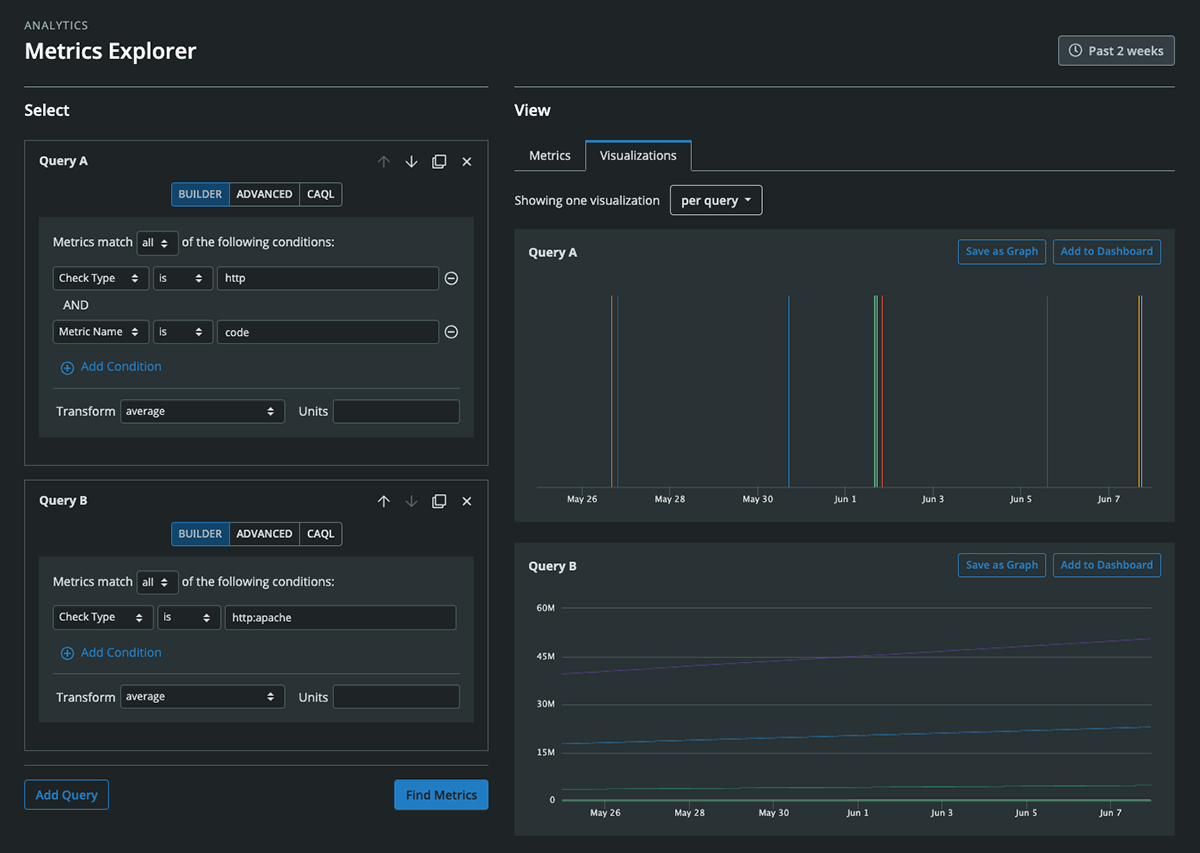Open the Transform average dropdown in Query A
The height and width of the screenshot is (853, 1200).
point(202,411)
